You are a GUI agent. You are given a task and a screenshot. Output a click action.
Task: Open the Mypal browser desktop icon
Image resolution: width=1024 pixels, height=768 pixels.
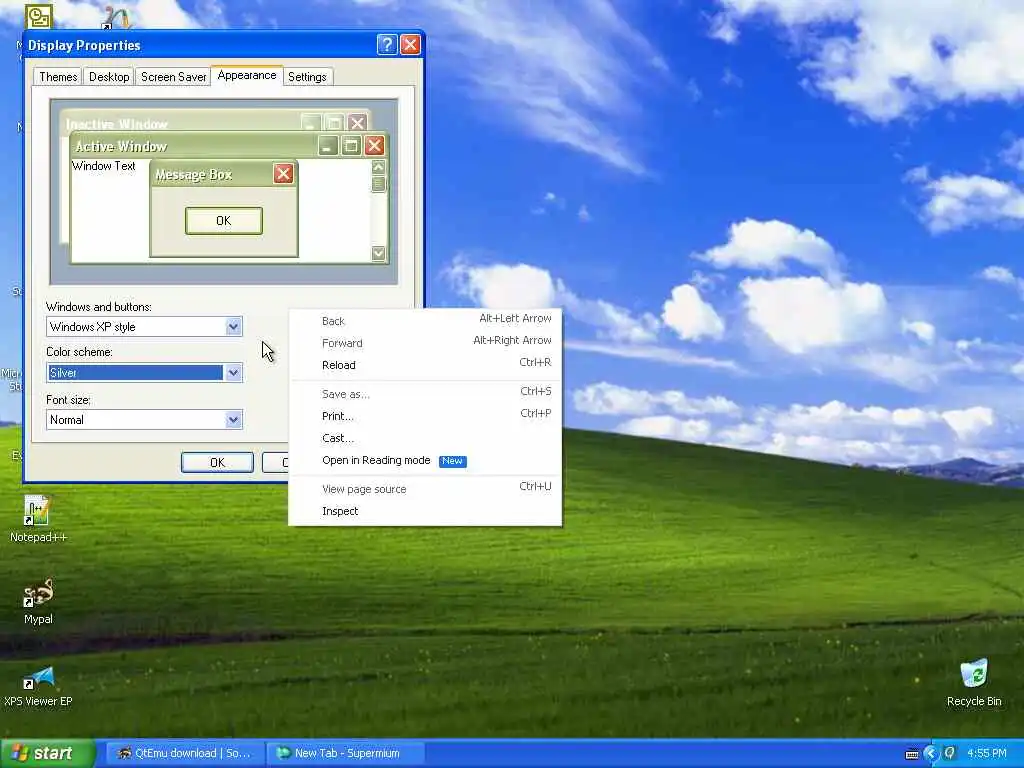click(38, 601)
